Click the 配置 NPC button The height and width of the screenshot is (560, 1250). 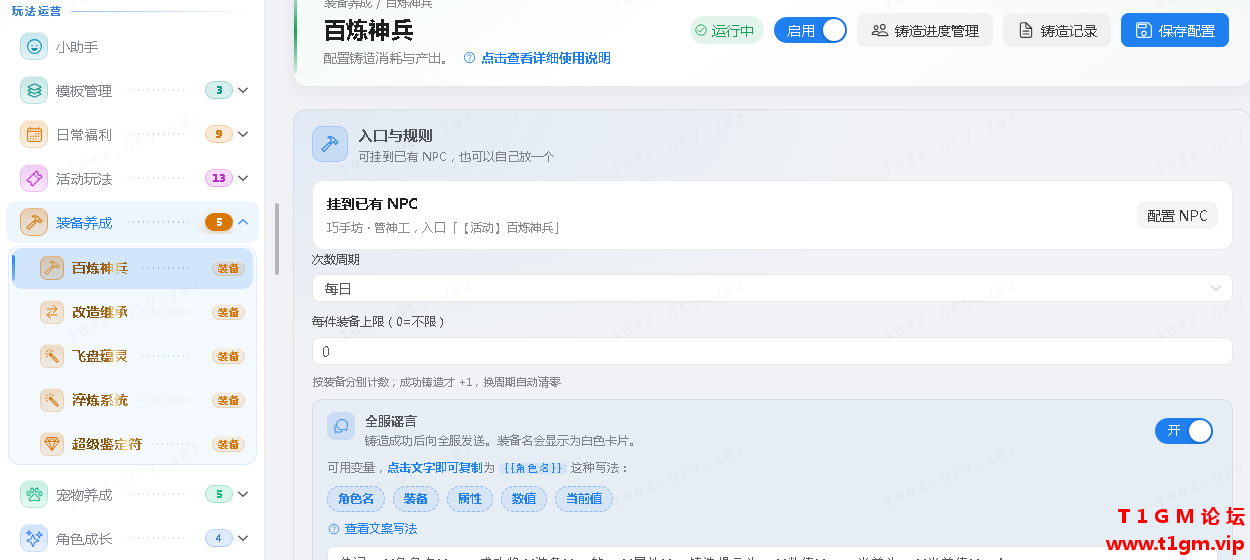click(x=1177, y=215)
